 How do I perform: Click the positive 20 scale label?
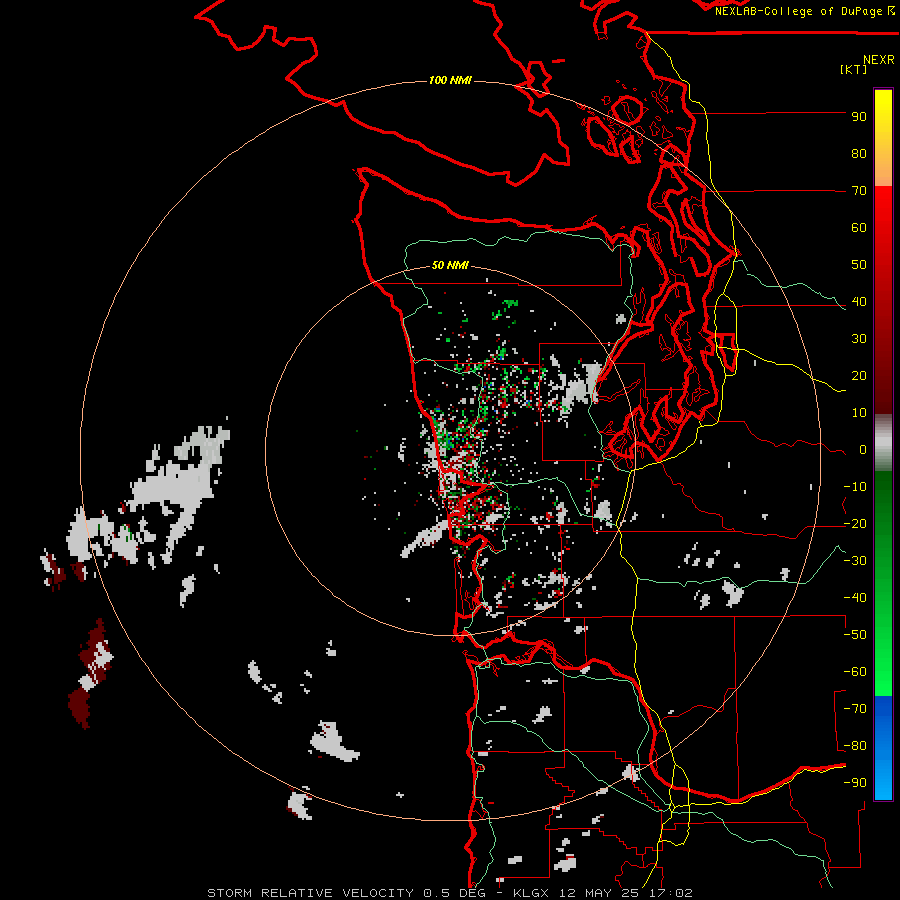(x=859, y=375)
